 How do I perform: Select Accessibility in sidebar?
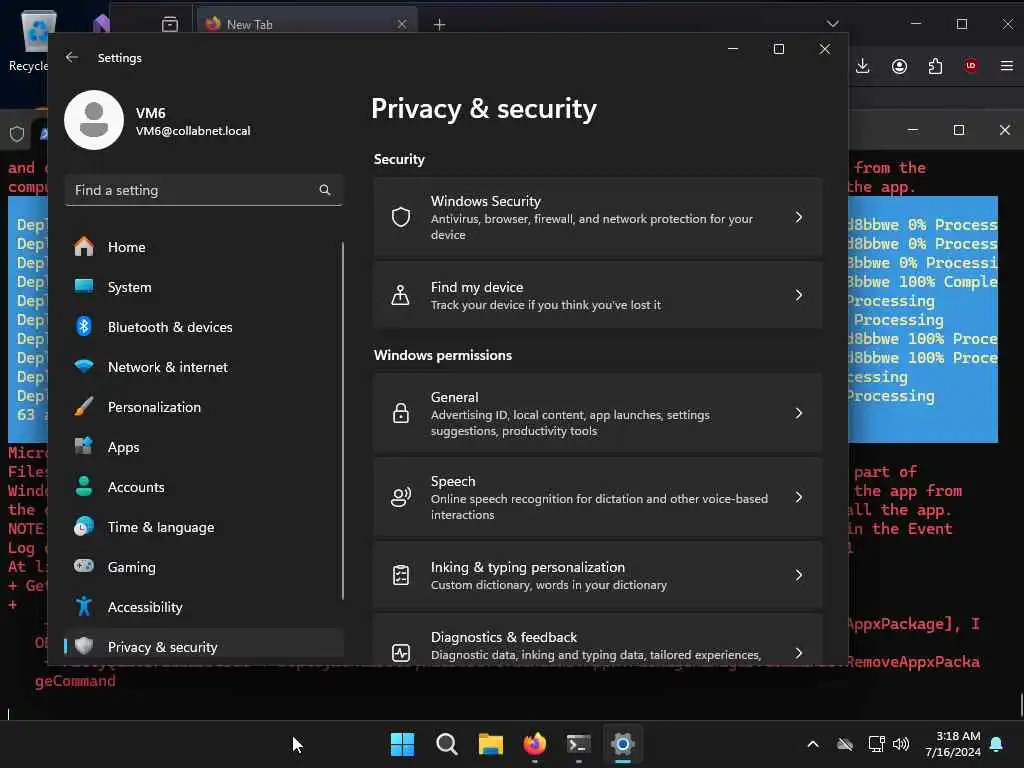tap(204, 607)
